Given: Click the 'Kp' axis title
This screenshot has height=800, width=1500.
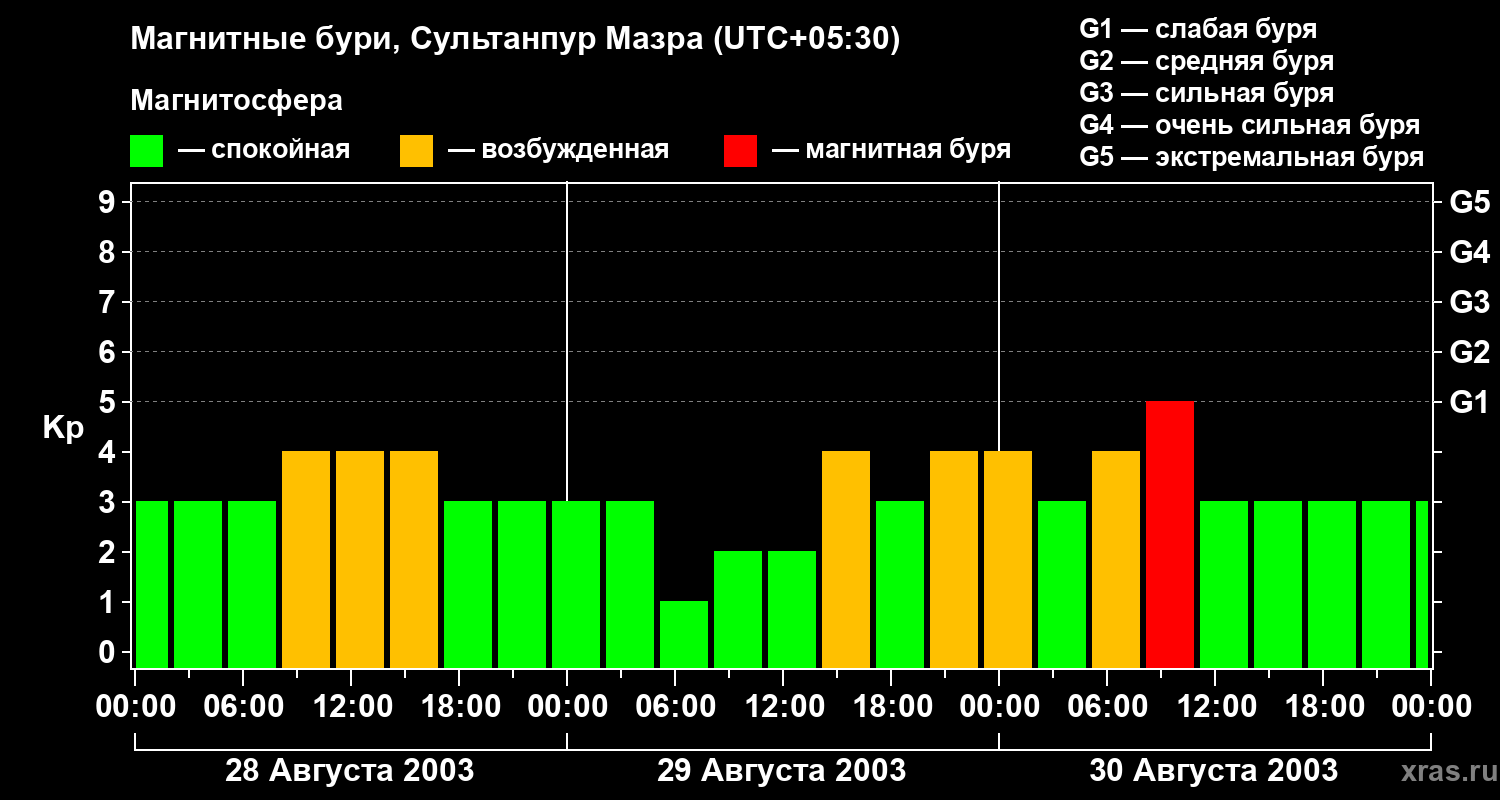Looking at the screenshot, I should [63, 429].
